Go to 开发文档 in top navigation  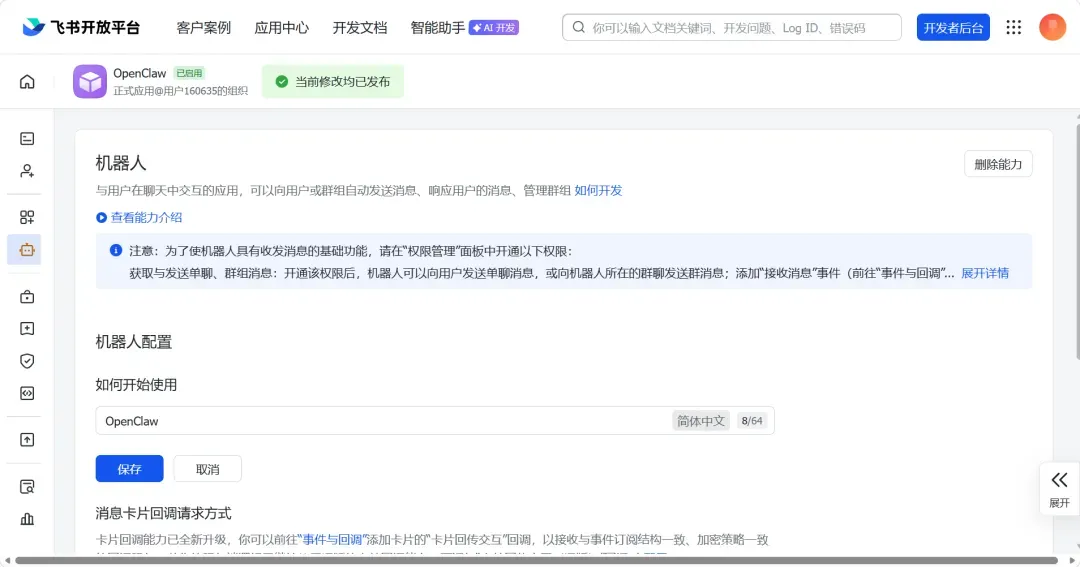click(x=360, y=28)
